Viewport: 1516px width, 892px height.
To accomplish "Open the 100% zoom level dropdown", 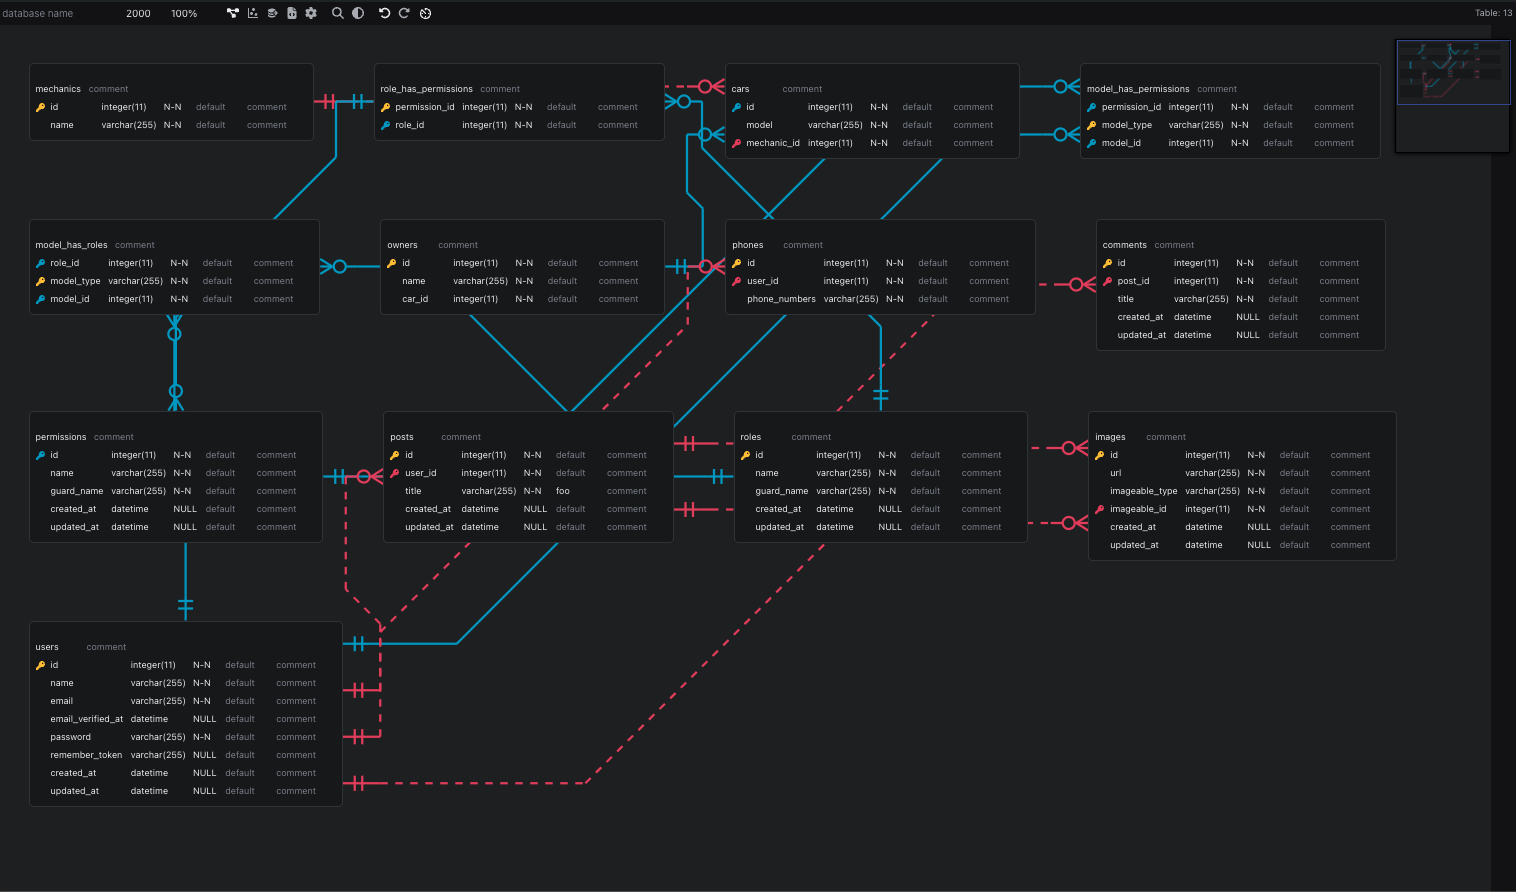I will pyautogui.click(x=184, y=13).
